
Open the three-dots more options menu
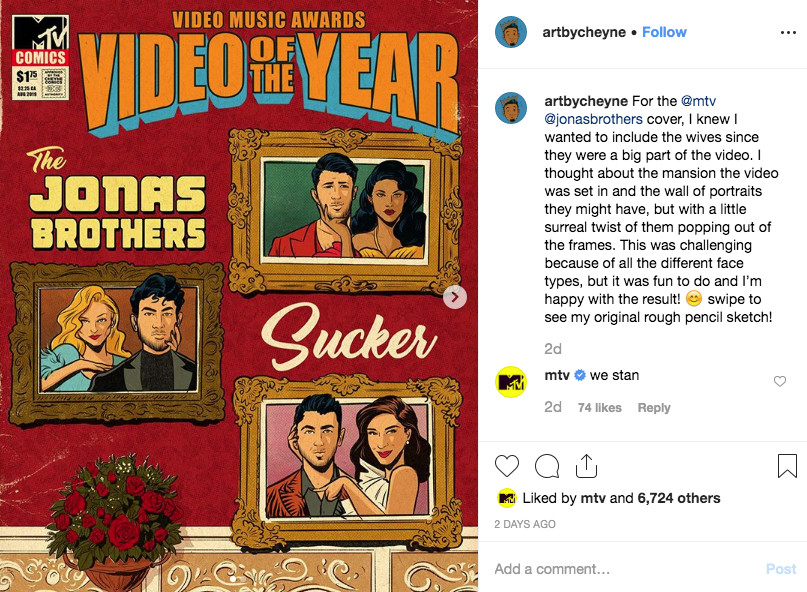click(788, 32)
